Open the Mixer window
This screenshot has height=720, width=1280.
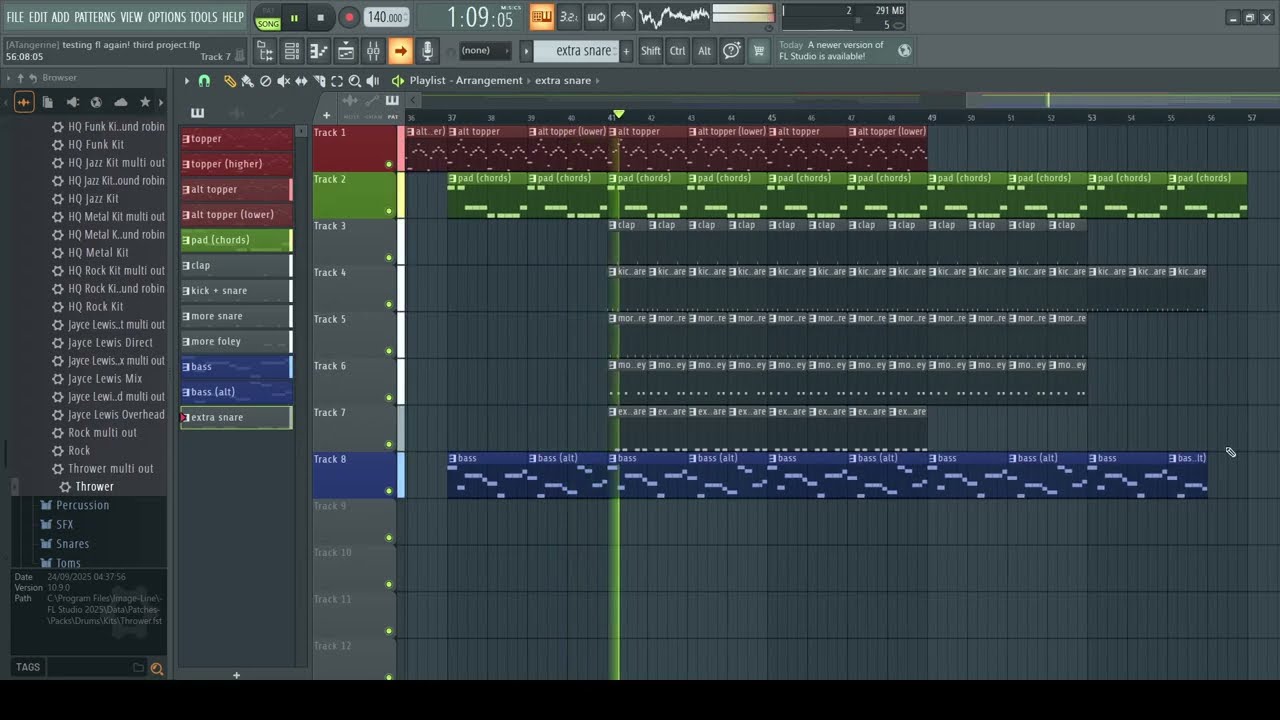click(373, 51)
